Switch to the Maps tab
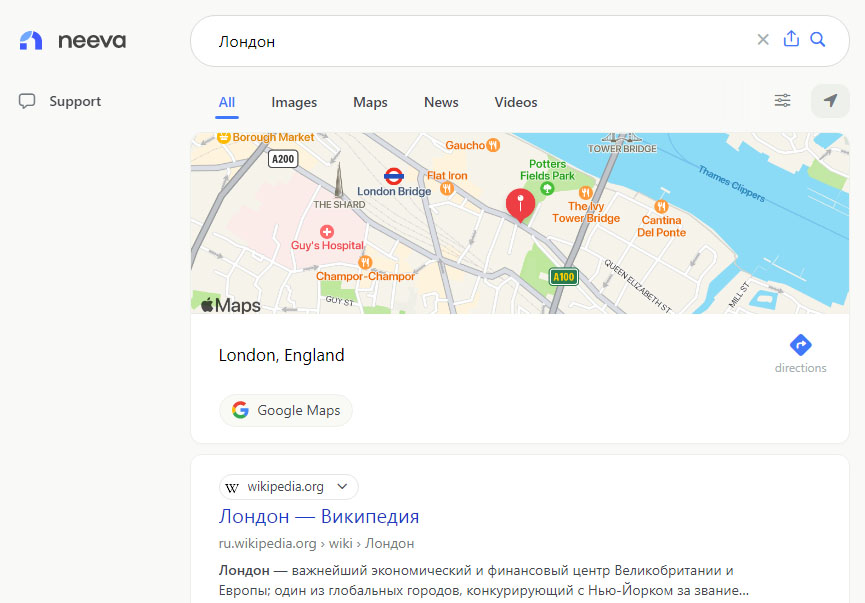This screenshot has width=865, height=603. tap(370, 103)
